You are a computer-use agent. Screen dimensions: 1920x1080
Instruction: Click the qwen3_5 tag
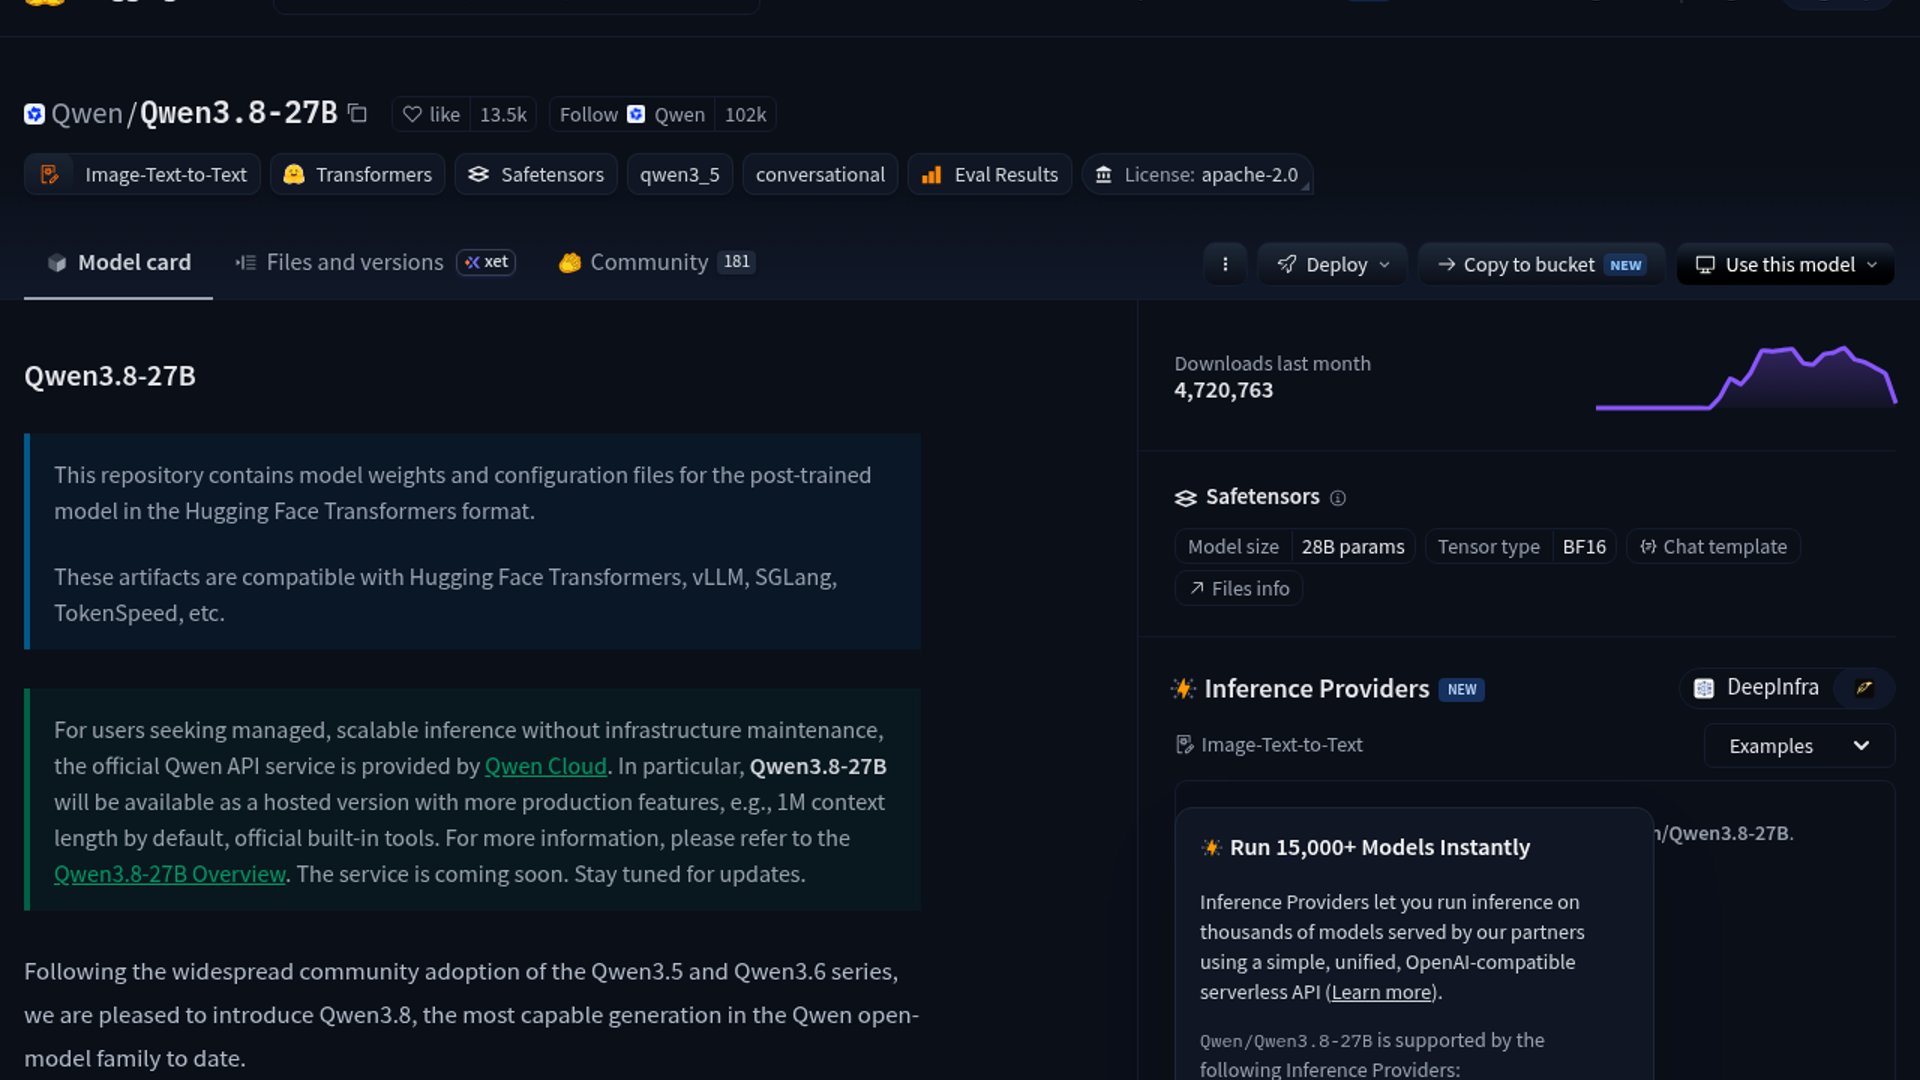pyautogui.click(x=680, y=175)
